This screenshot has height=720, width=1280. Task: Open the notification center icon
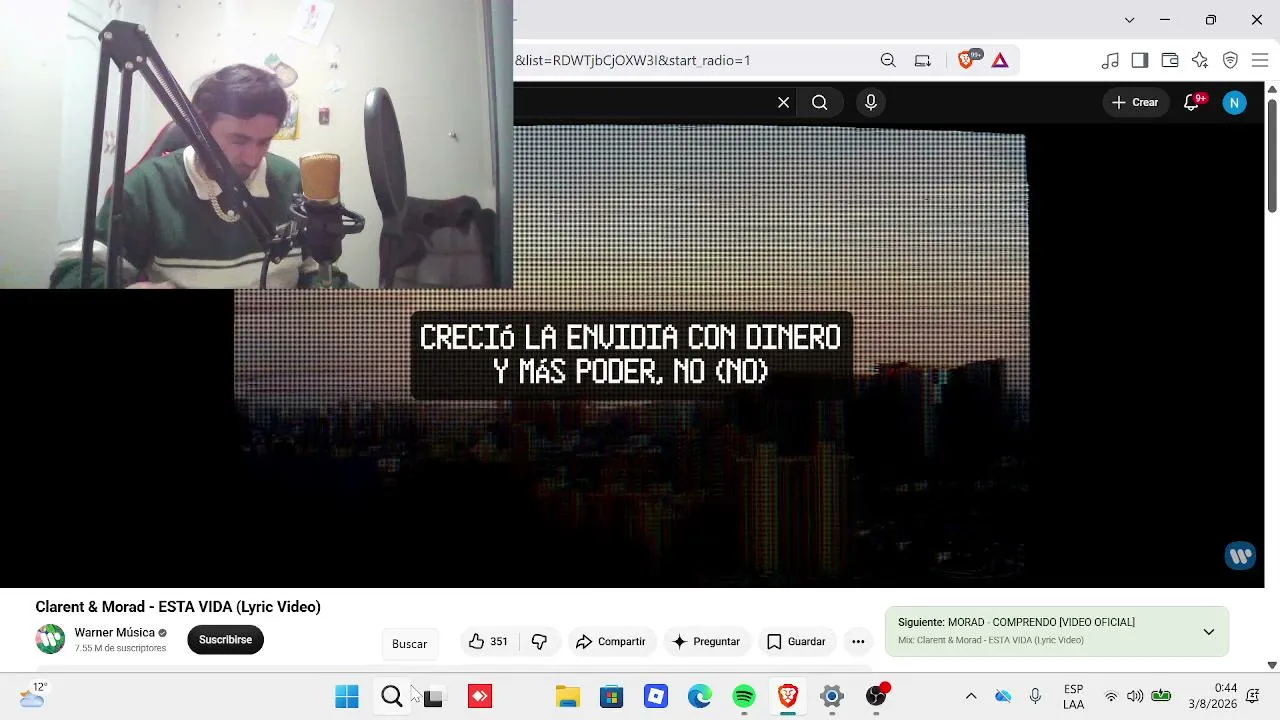(1253, 696)
